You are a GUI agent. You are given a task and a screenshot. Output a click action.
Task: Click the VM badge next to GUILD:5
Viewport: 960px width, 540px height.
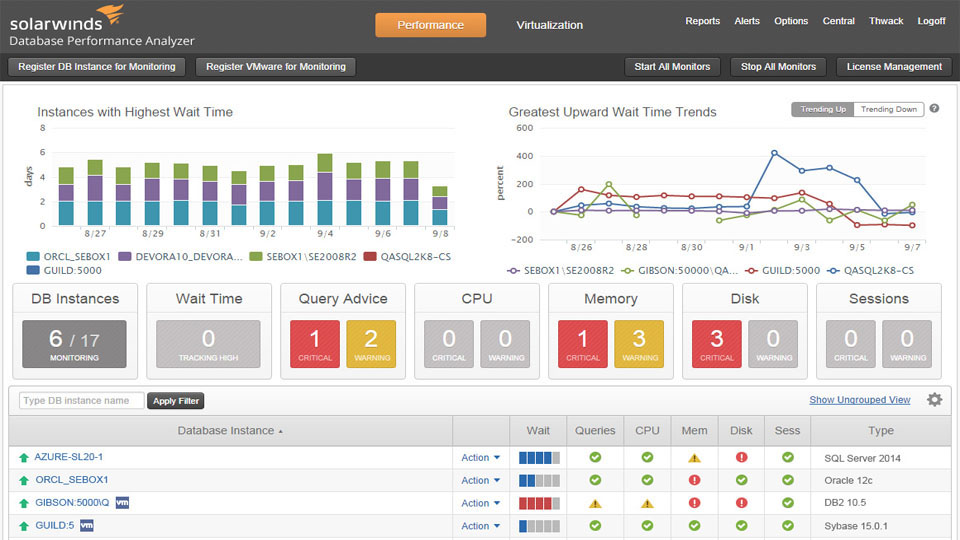87,526
